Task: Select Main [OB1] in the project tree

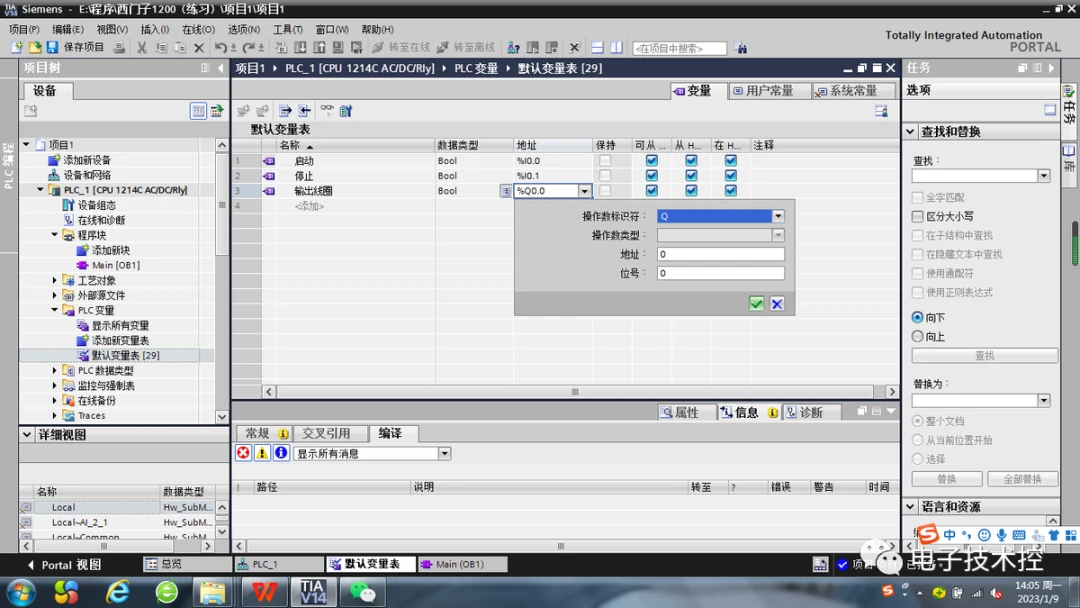Action: 116,265
